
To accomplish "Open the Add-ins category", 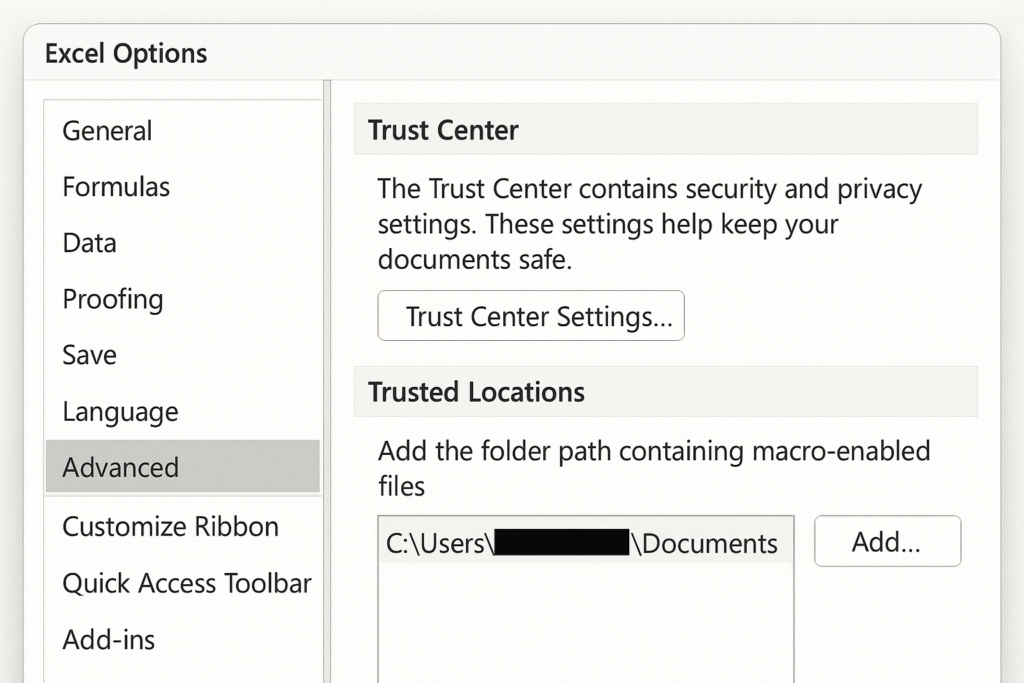I will pos(108,640).
